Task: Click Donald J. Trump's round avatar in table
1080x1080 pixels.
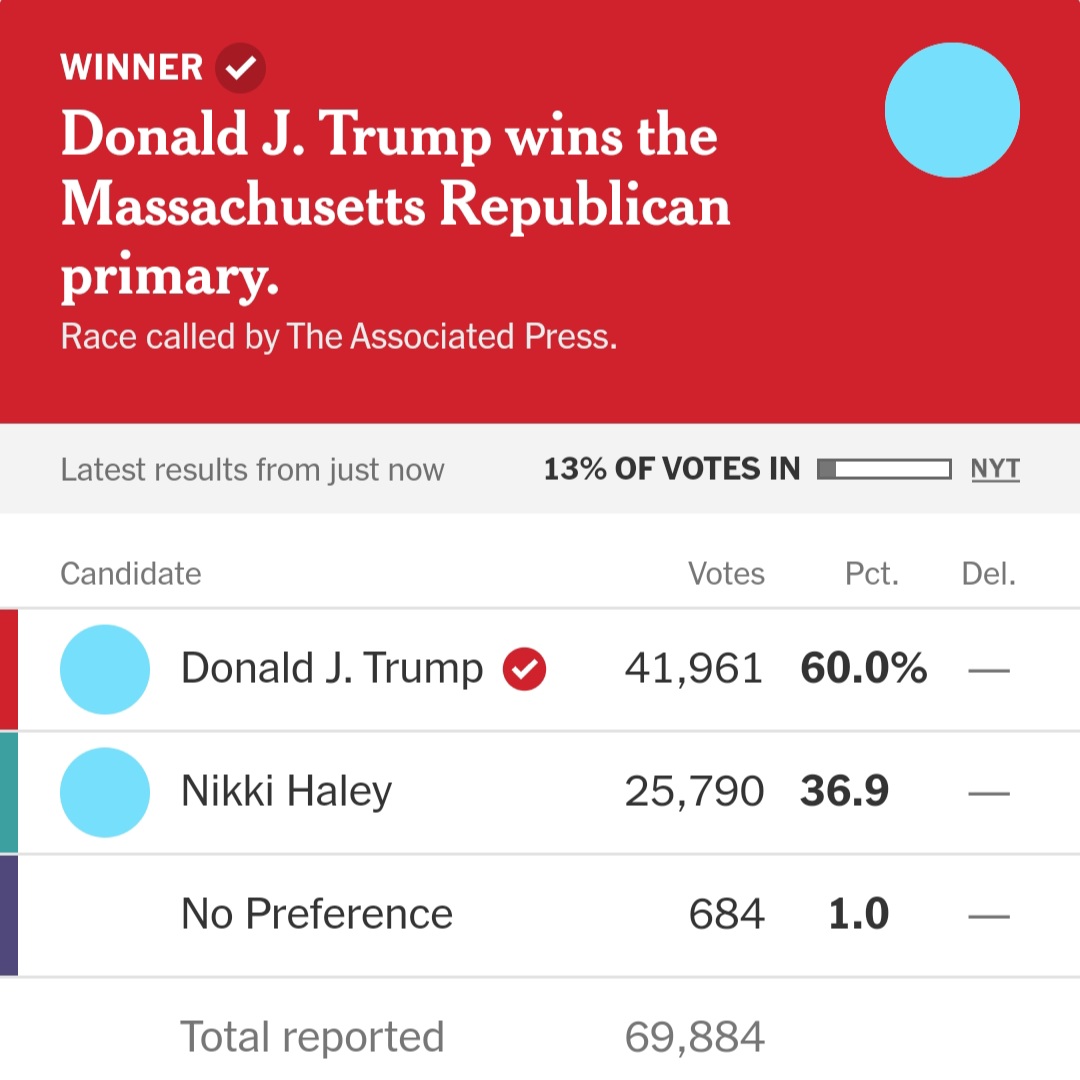Action: tap(105, 669)
